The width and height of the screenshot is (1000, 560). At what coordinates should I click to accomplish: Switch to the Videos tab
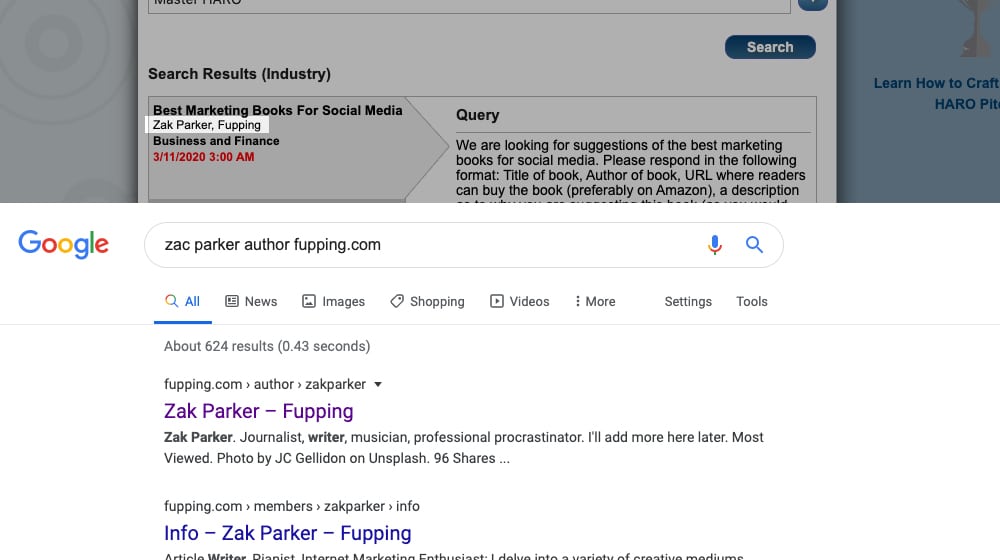point(520,302)
